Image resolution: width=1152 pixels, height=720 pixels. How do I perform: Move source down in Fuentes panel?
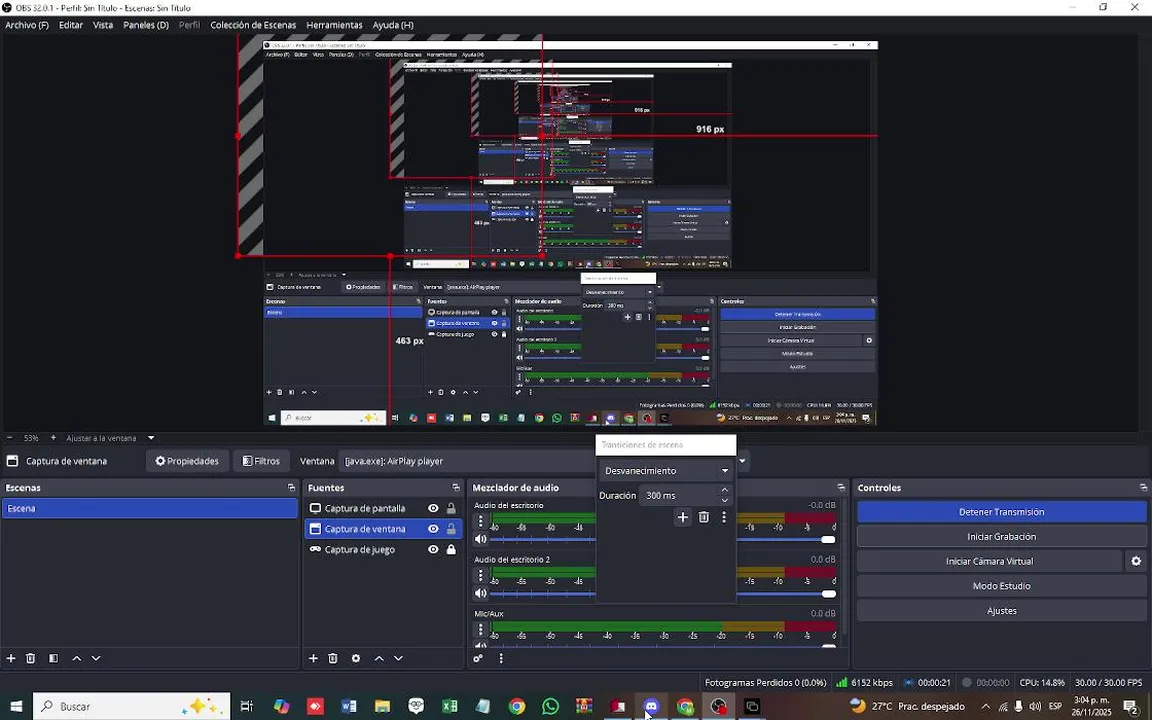tap(398, 658)
